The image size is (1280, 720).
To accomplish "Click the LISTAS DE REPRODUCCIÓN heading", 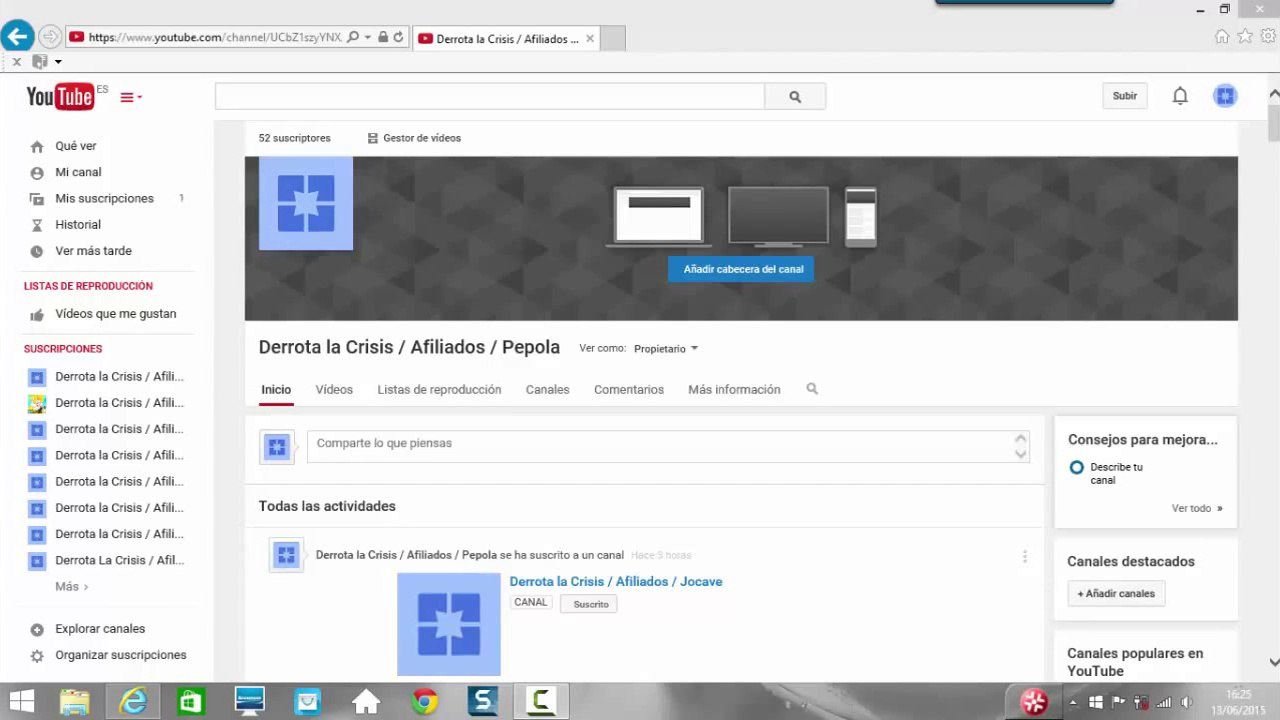I will [x=88, y=286].
